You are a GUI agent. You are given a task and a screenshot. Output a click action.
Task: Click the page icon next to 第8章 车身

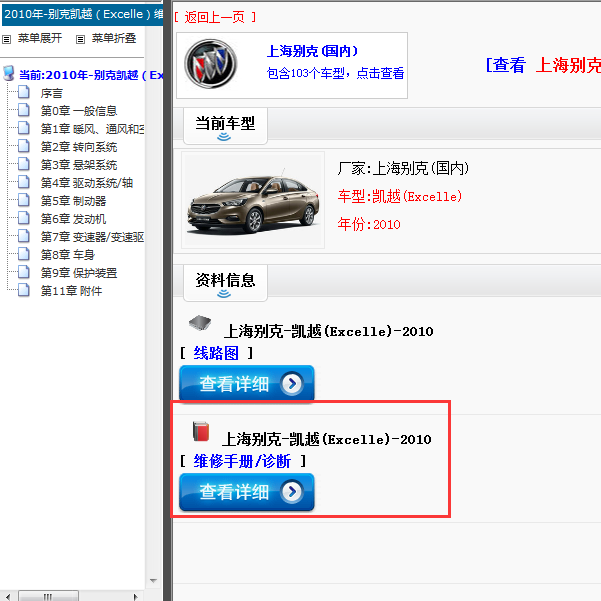24,254
